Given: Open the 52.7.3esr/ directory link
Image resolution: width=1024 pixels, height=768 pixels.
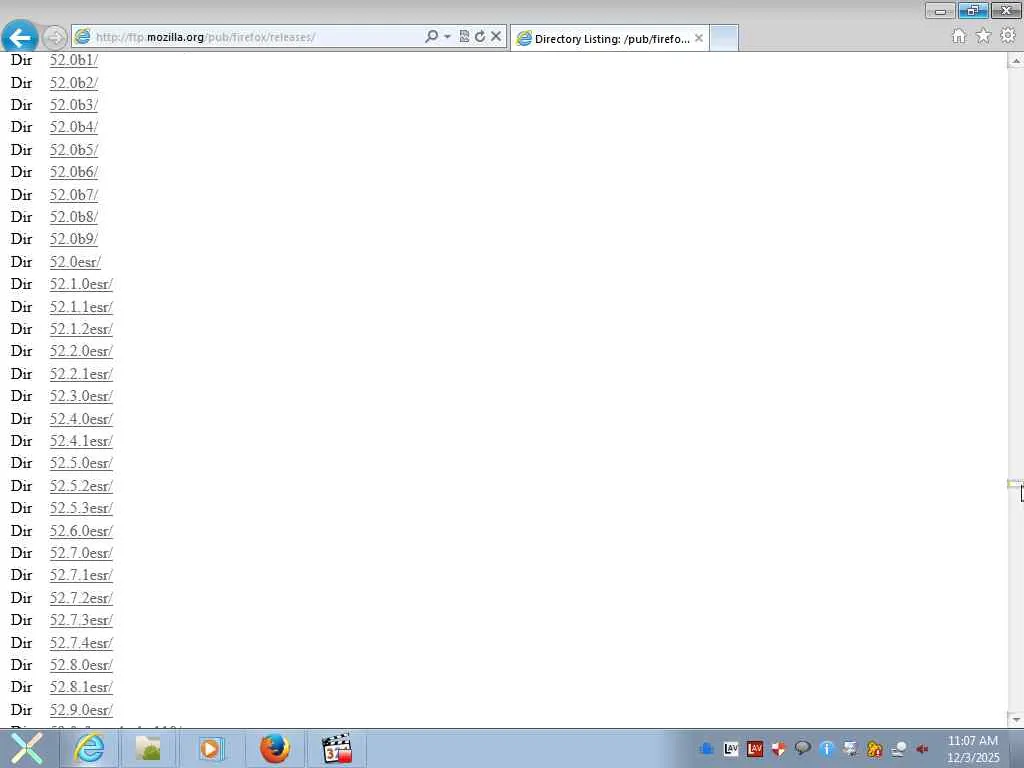Looking at the screenshot, I should 81,620.
